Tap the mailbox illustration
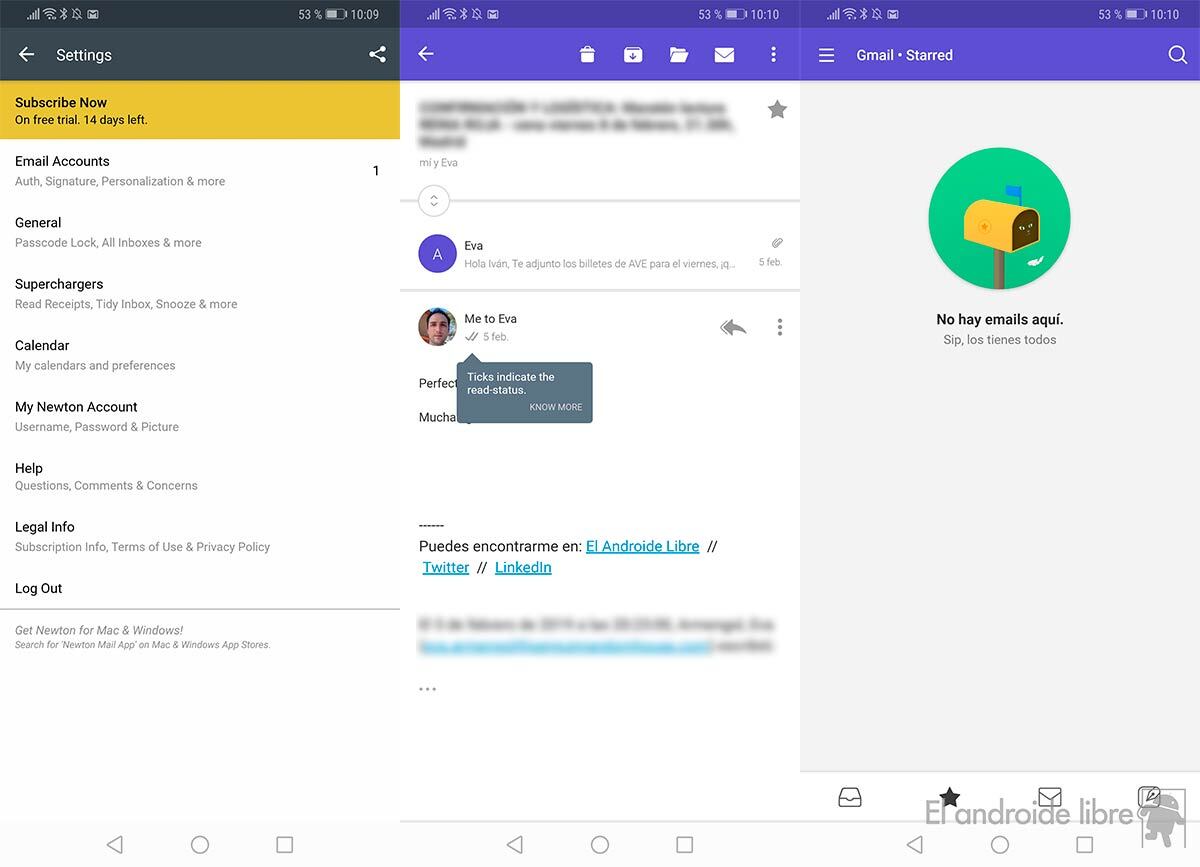Screen dimensions: 1200x867 [999, 219]
